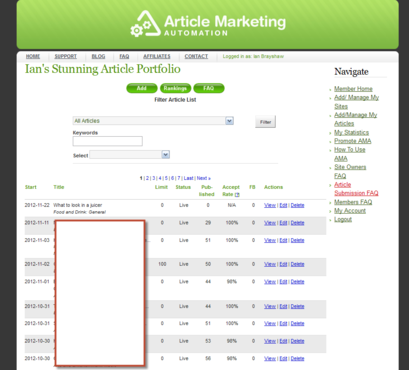Go to page 3 of articles

[154, 178]
